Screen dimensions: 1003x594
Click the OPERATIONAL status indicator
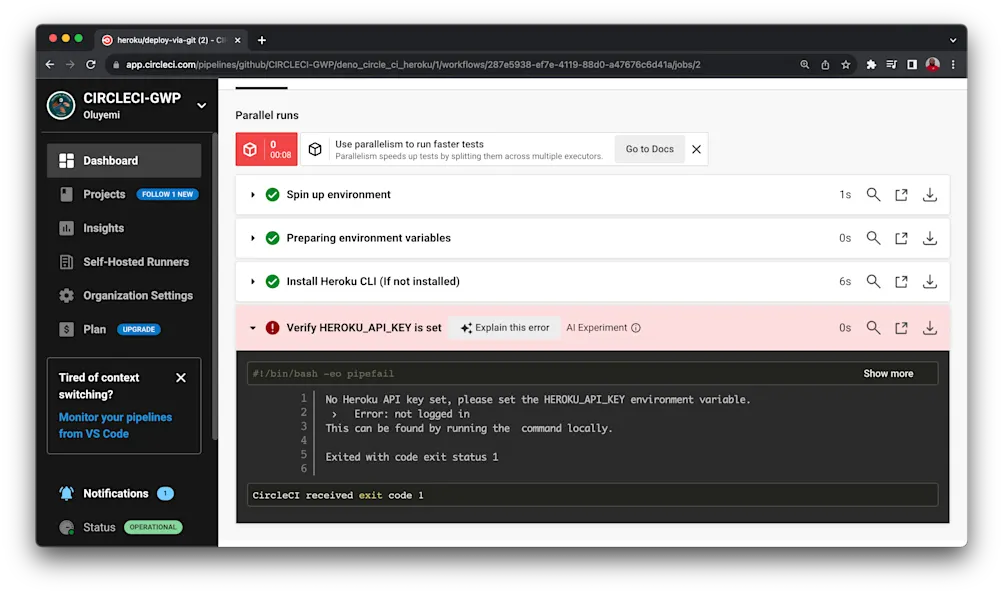pyautogui.click(x=153, y=527)
